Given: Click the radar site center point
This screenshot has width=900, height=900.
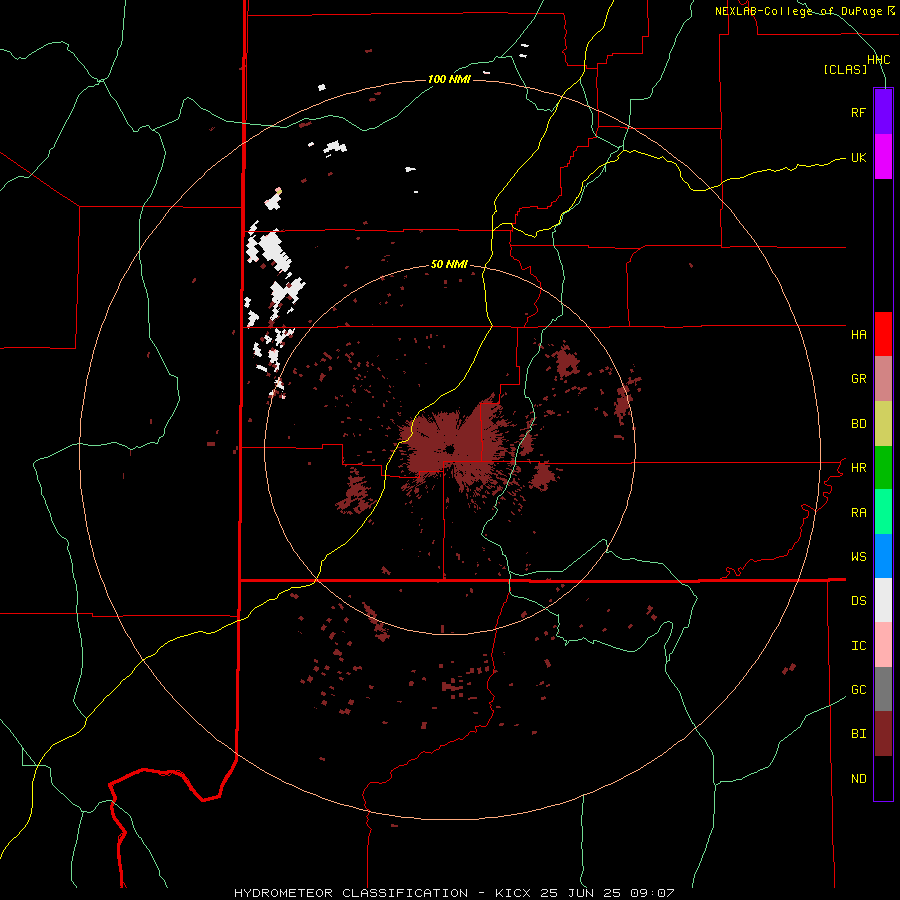Looking at the screenshot, I should [x=449, y=448].
